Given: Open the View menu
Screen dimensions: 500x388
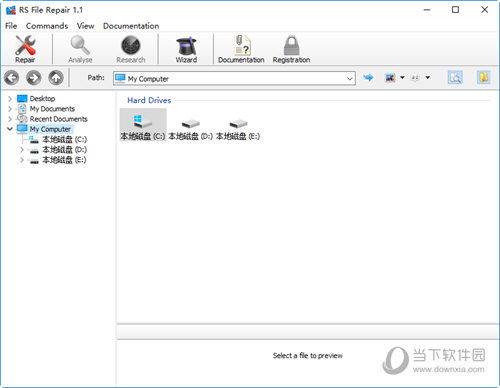Looking at the screenshot, I should click(85, 26).
